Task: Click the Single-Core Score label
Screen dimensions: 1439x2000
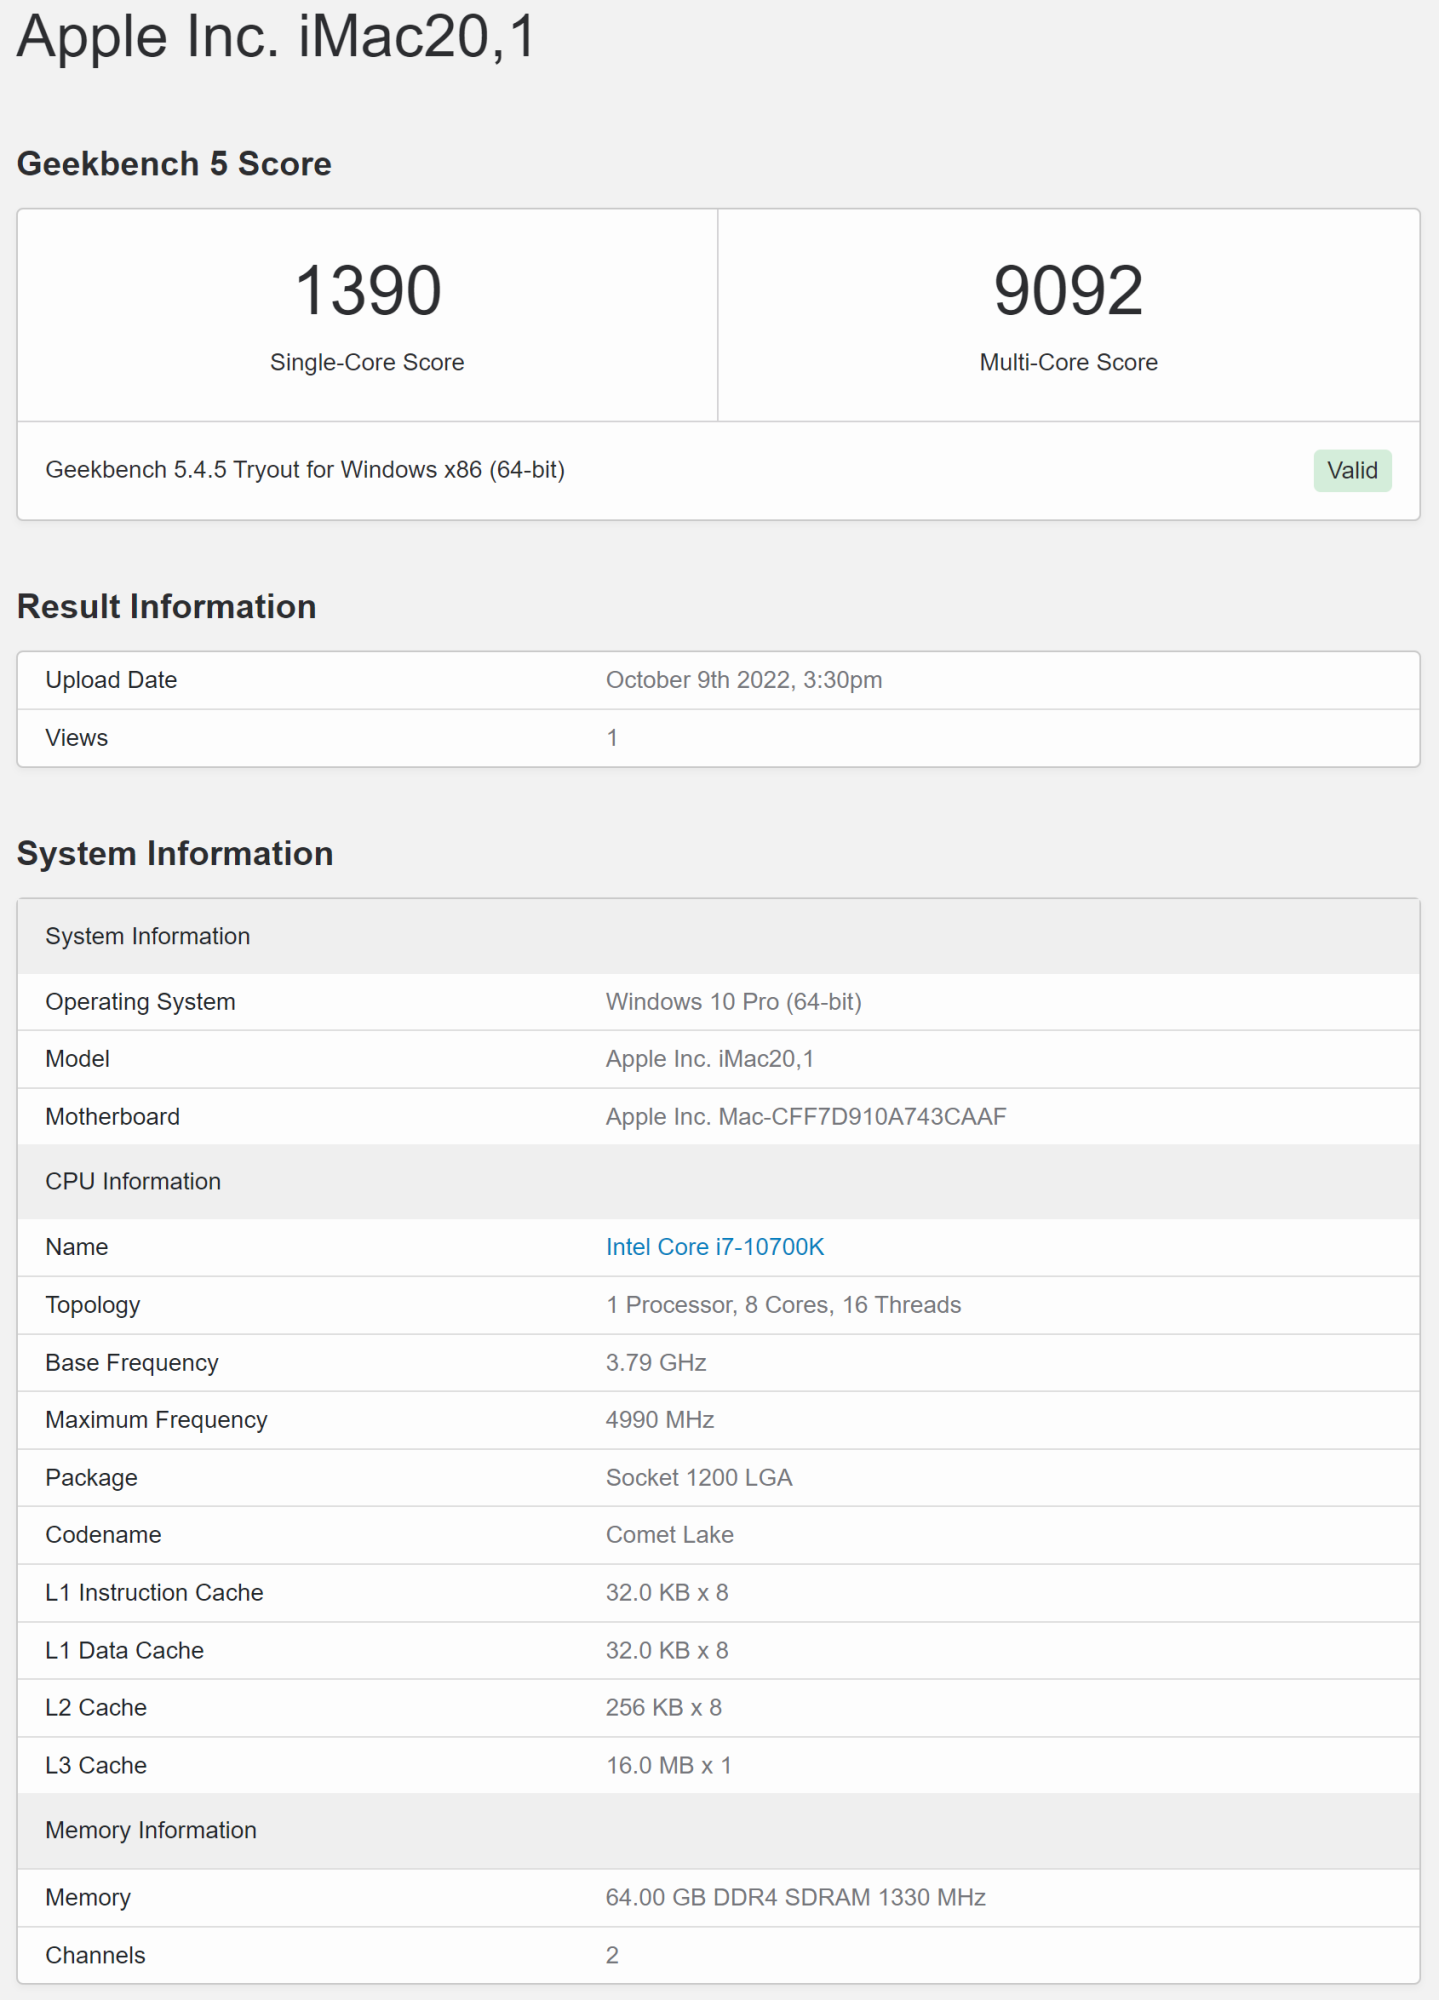Action: coord(367,362)
